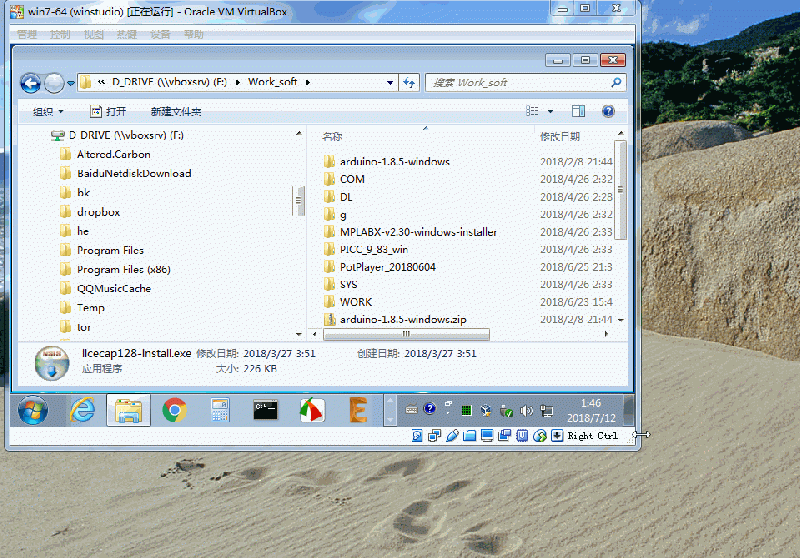Select the DL folder
Screen dimensions: 800x558
[x=338, y=197]
